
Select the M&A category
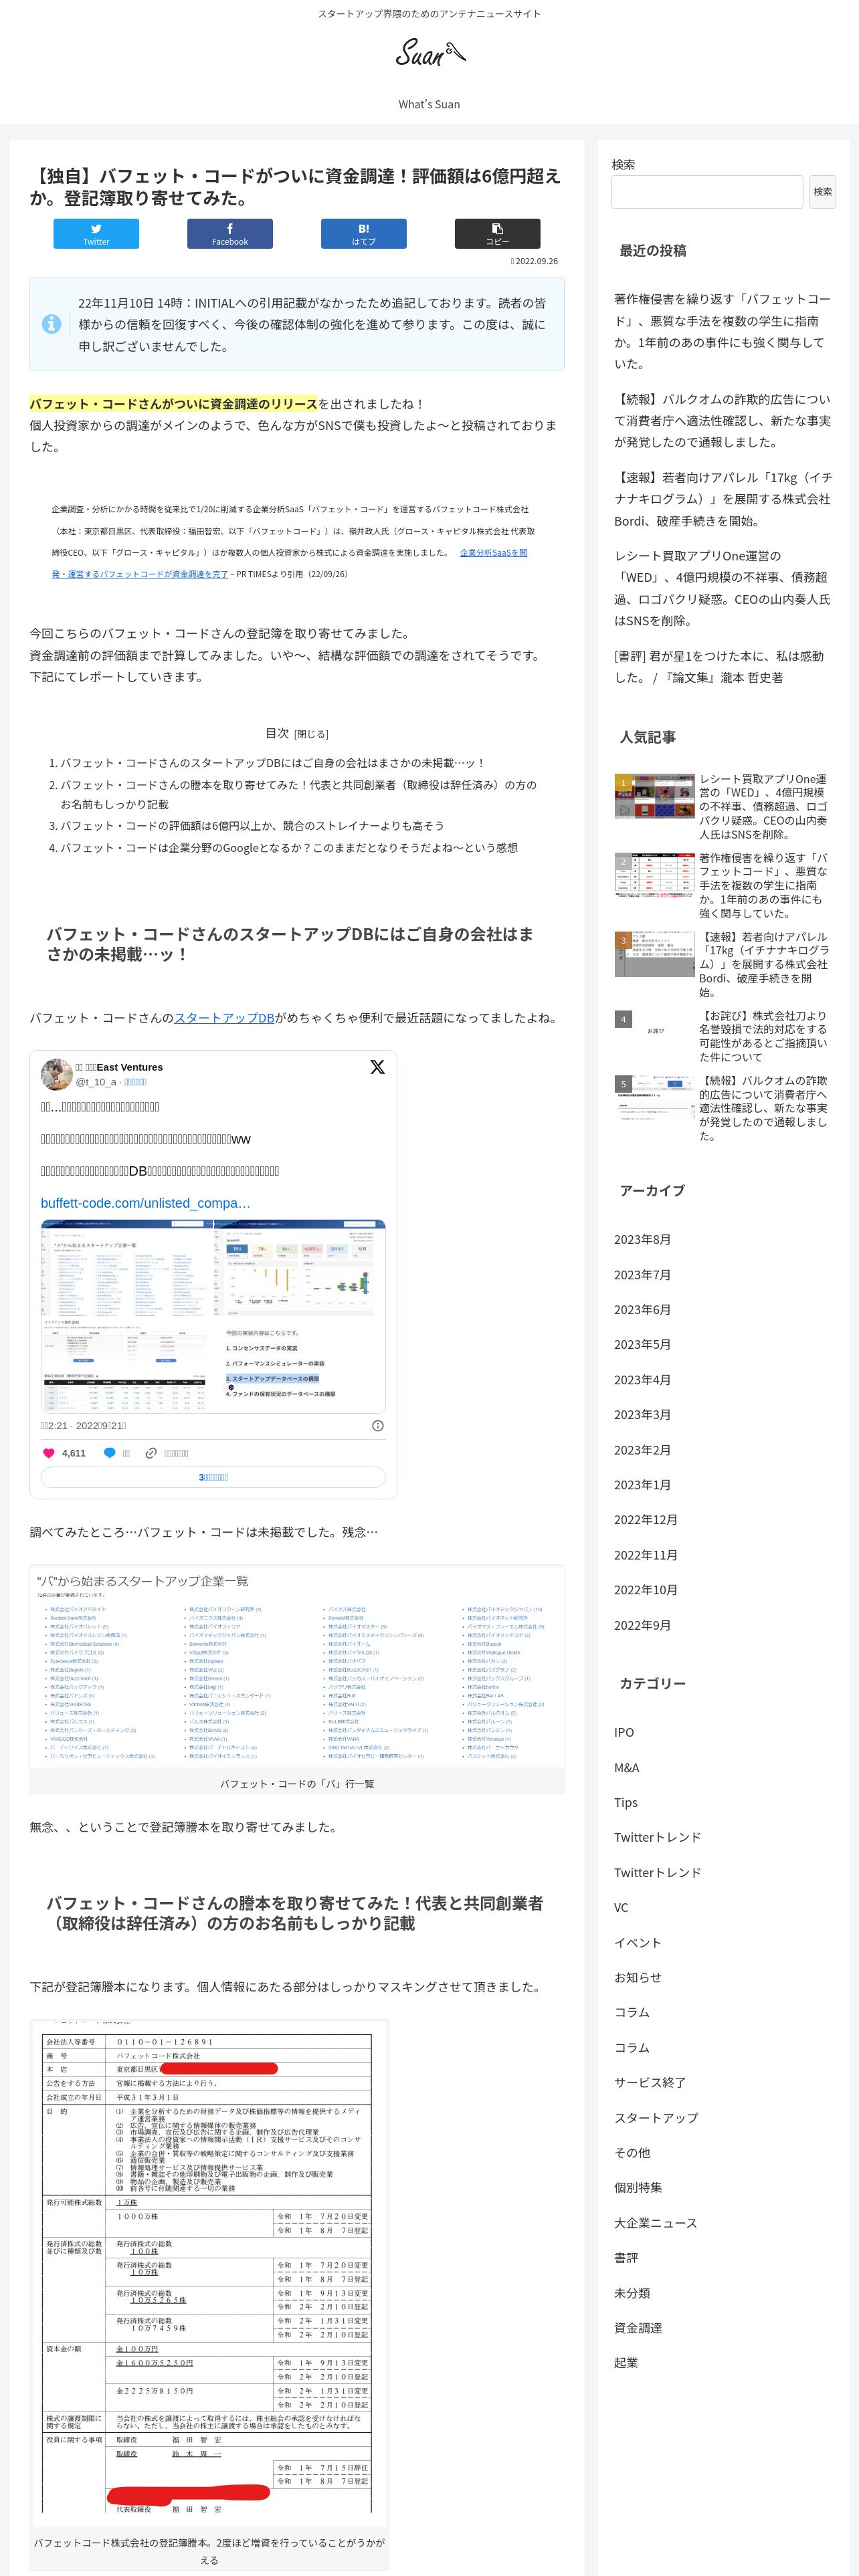627,1768
